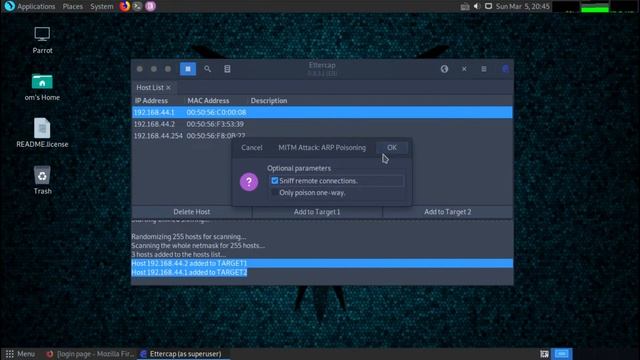Select the Host List tab
640x360 pixels.
pos(150,87)
